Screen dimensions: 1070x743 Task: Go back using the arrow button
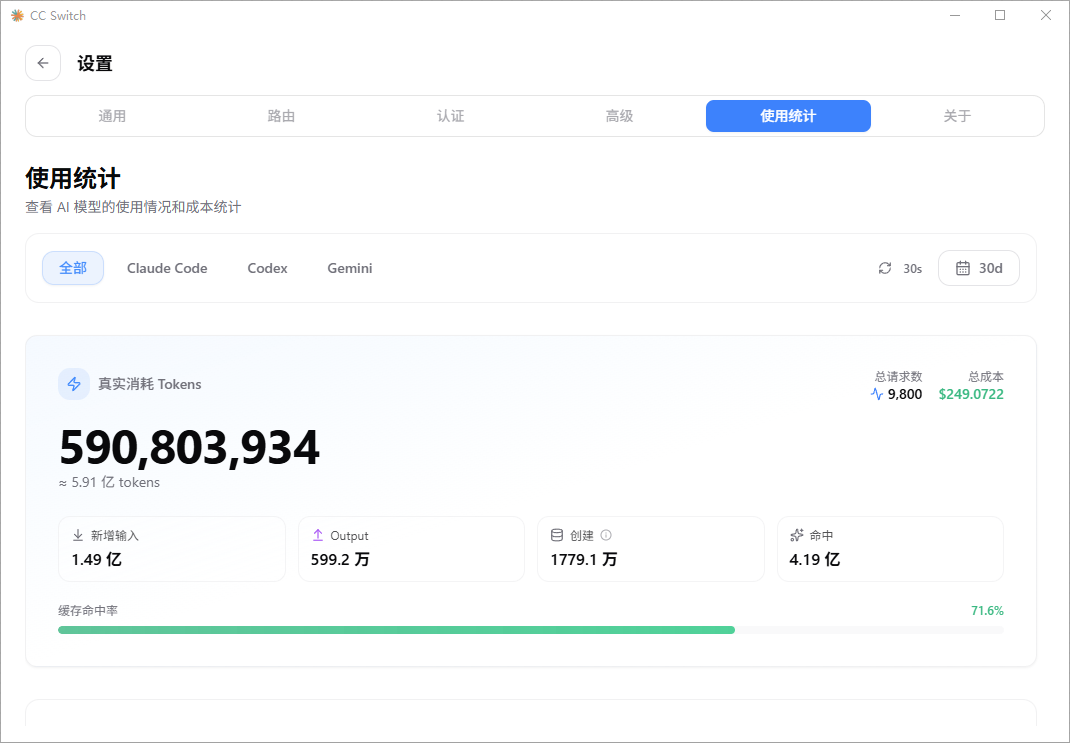pyautogui.click(x=43, y=63)
